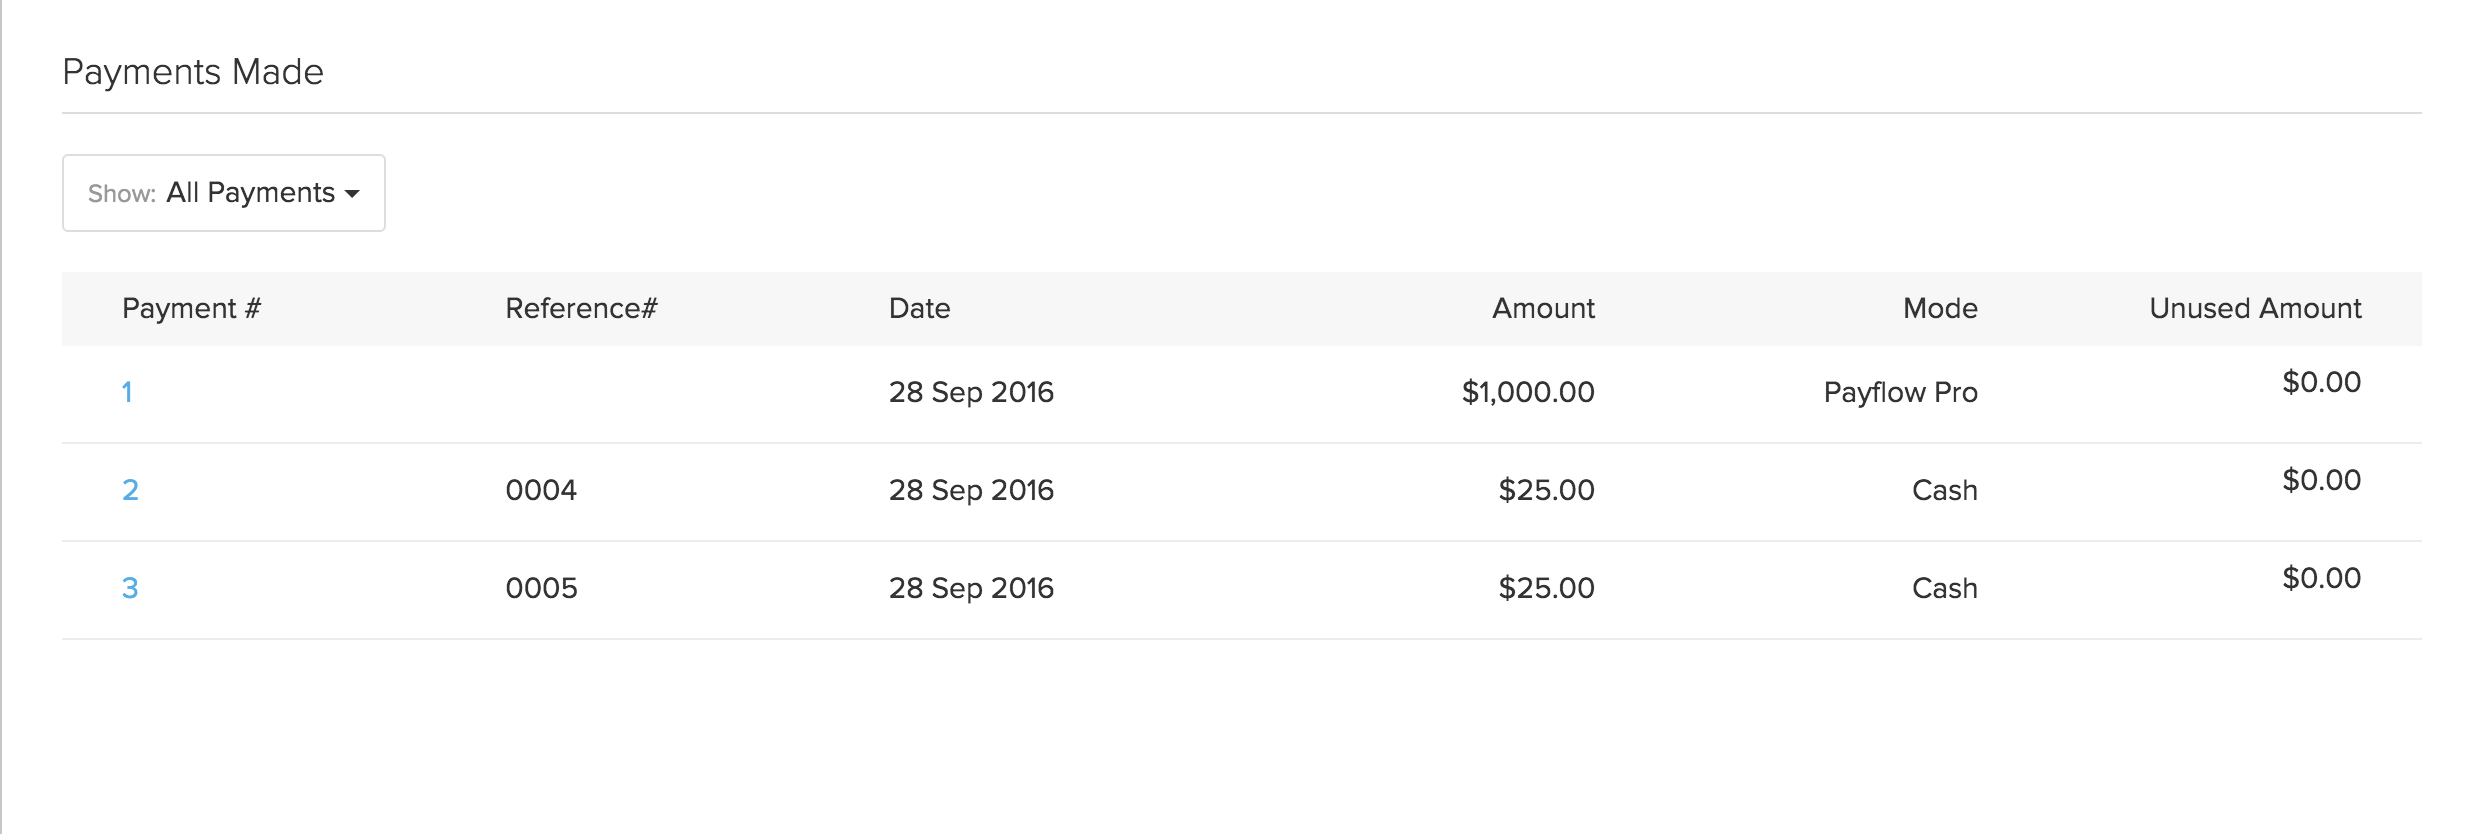Select reference 0004 cell

click(x=541, y=490)
